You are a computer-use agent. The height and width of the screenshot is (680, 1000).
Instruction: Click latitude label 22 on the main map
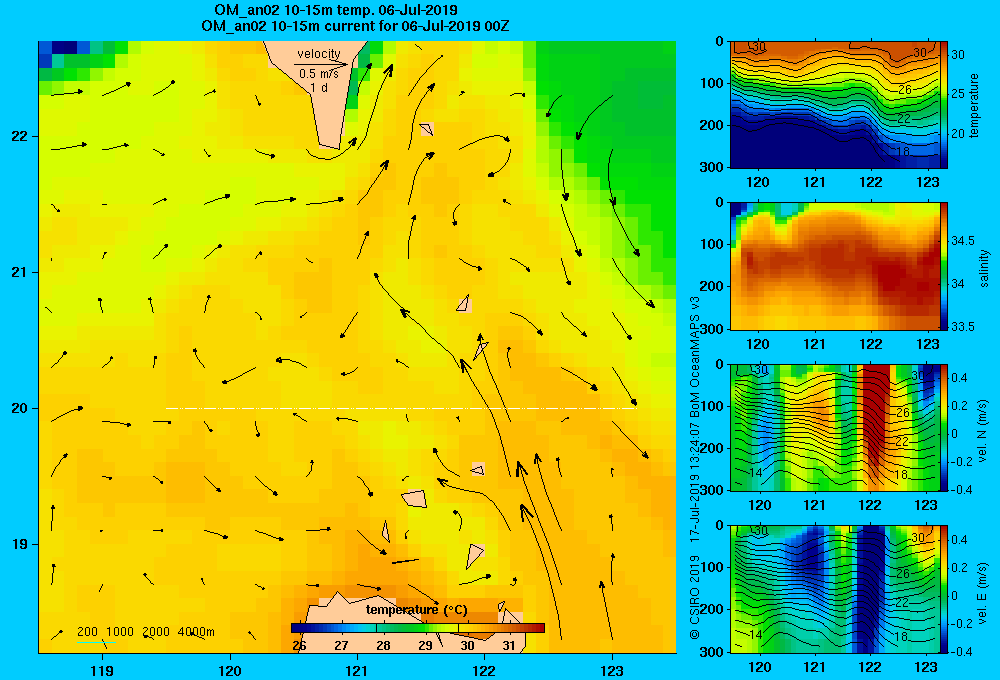click(x=19, y=136)
